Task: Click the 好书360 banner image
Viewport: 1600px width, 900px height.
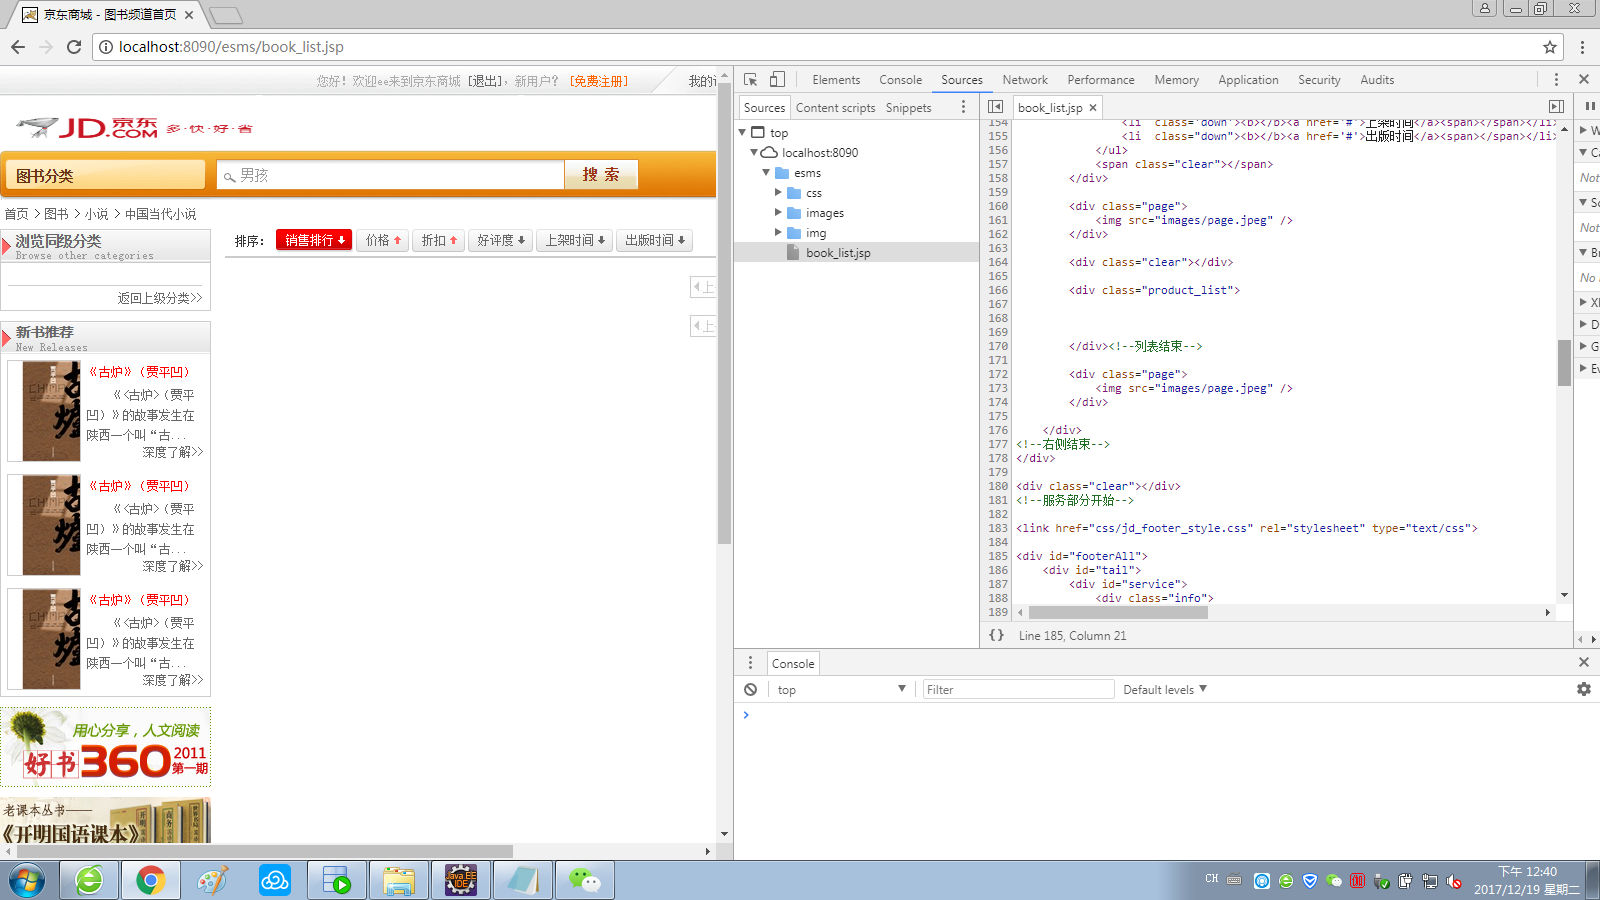Action: 106,747
